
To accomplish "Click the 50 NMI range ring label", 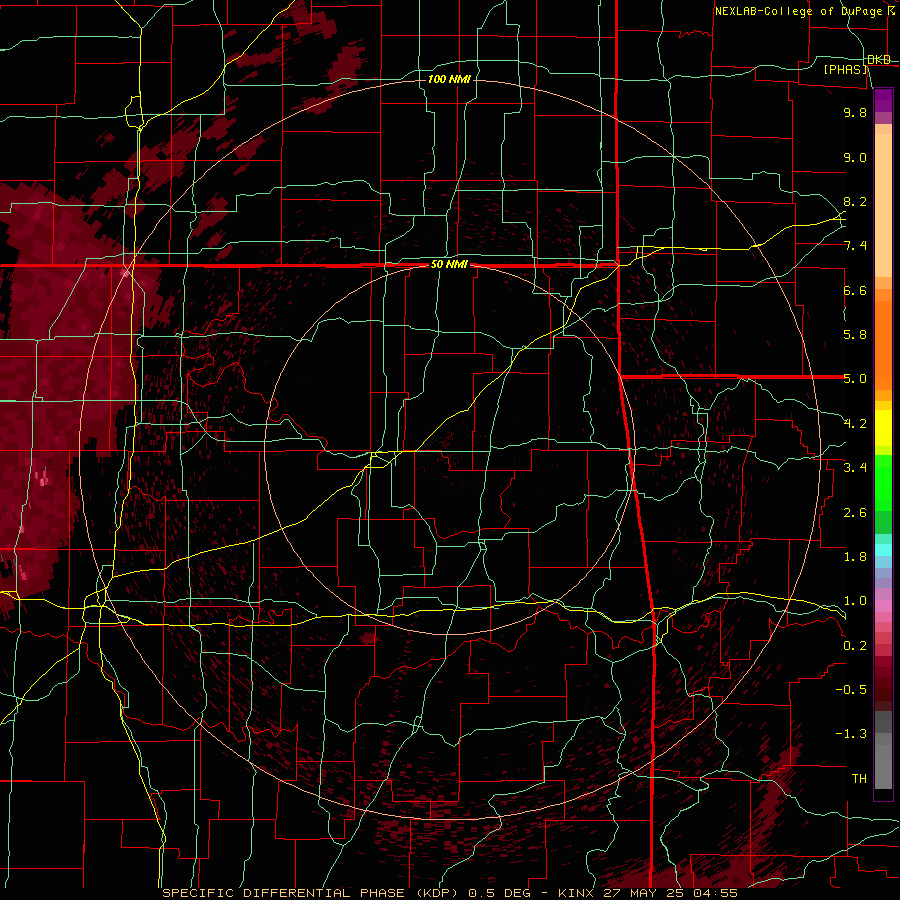I will tap(449, 265).
